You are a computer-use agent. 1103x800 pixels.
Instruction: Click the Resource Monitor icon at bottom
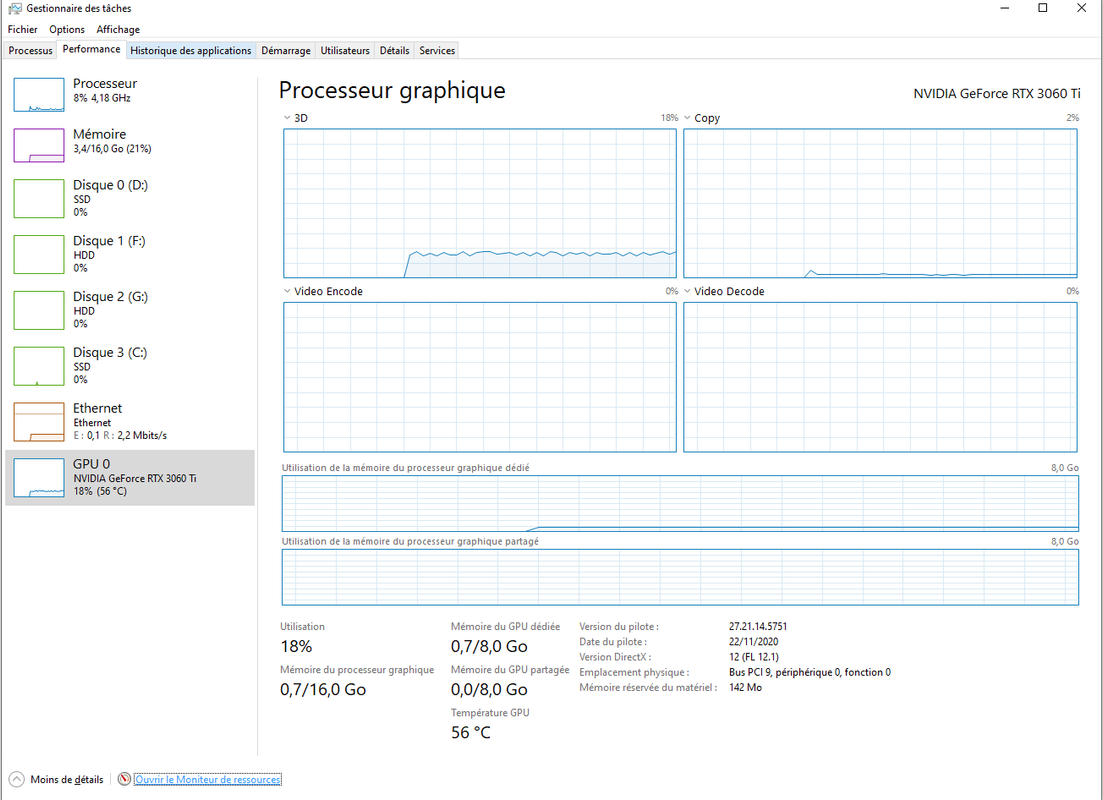click(125, 779)
